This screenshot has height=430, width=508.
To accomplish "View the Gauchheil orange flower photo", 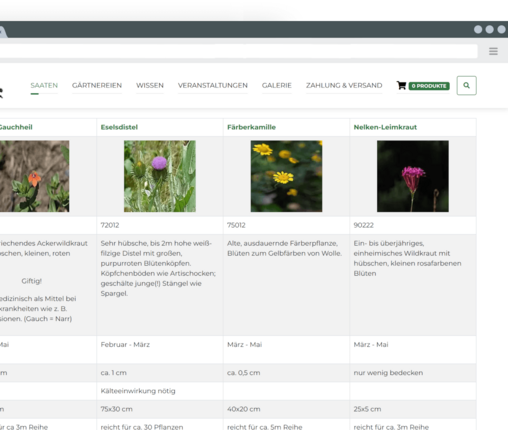I will pos(35,176).
